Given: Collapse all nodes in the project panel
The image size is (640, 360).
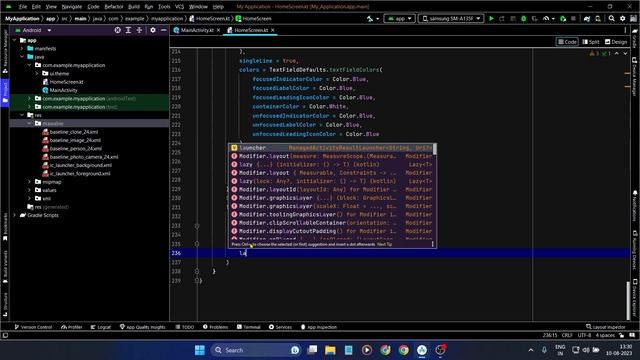Looking at the screenshot, I should (x=139, y=30).
